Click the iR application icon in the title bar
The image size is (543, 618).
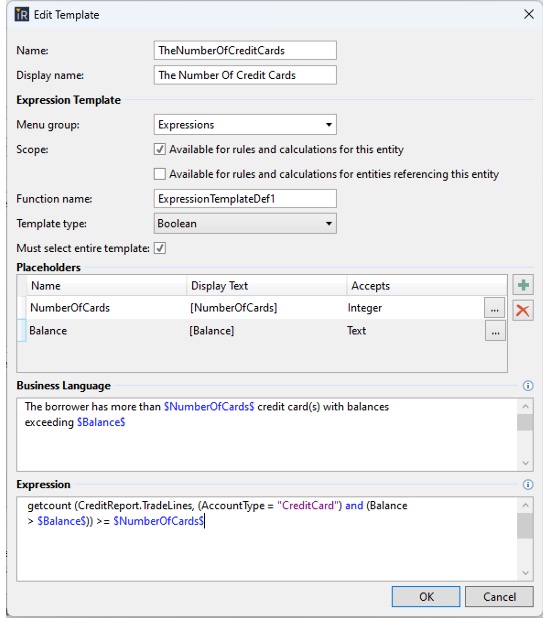pyautogui.click(x=22, y=15)
